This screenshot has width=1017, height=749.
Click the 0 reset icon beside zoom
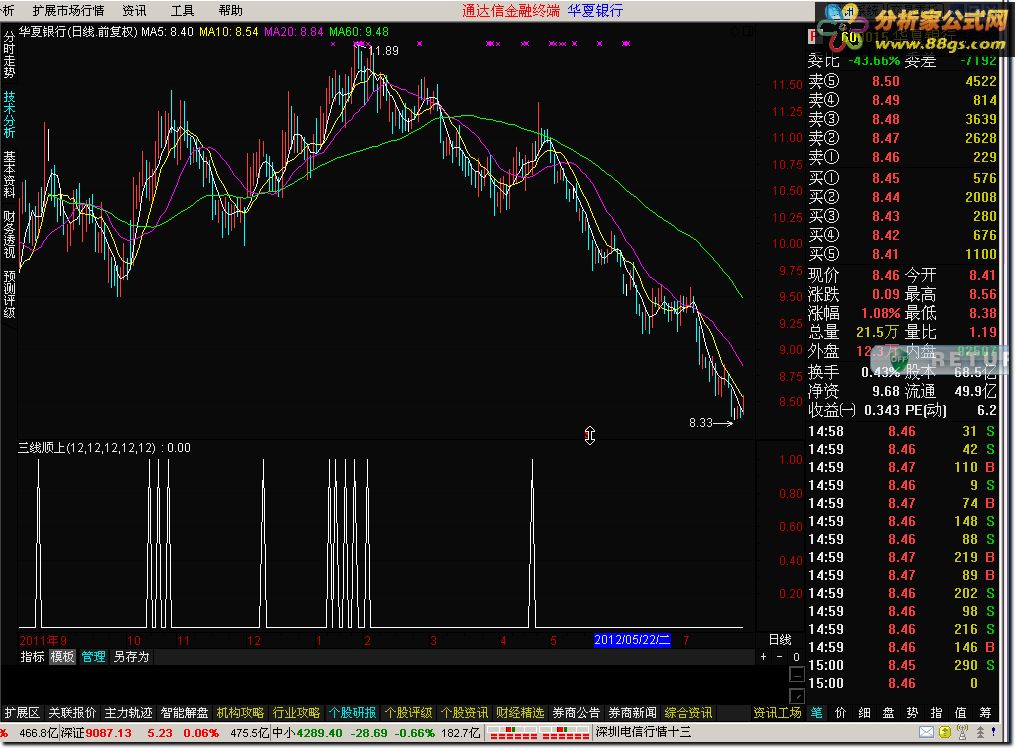(796, 657)
